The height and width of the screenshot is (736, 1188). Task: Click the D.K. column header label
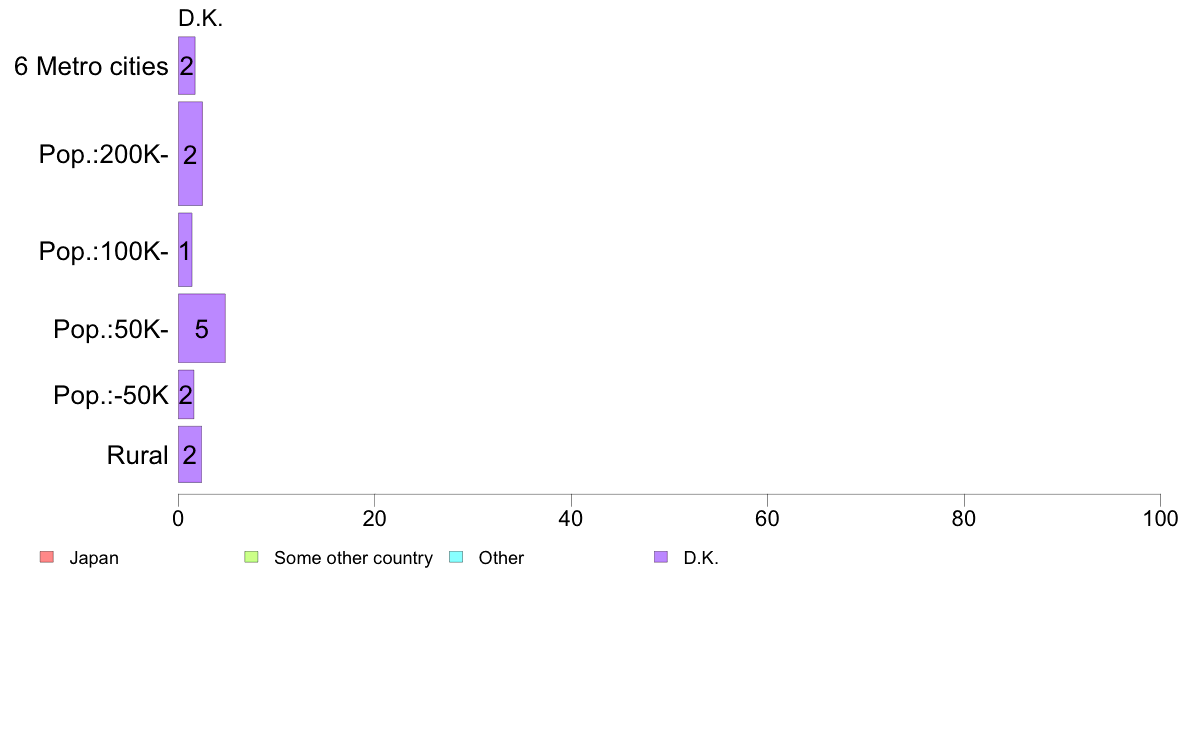(200, 19)
